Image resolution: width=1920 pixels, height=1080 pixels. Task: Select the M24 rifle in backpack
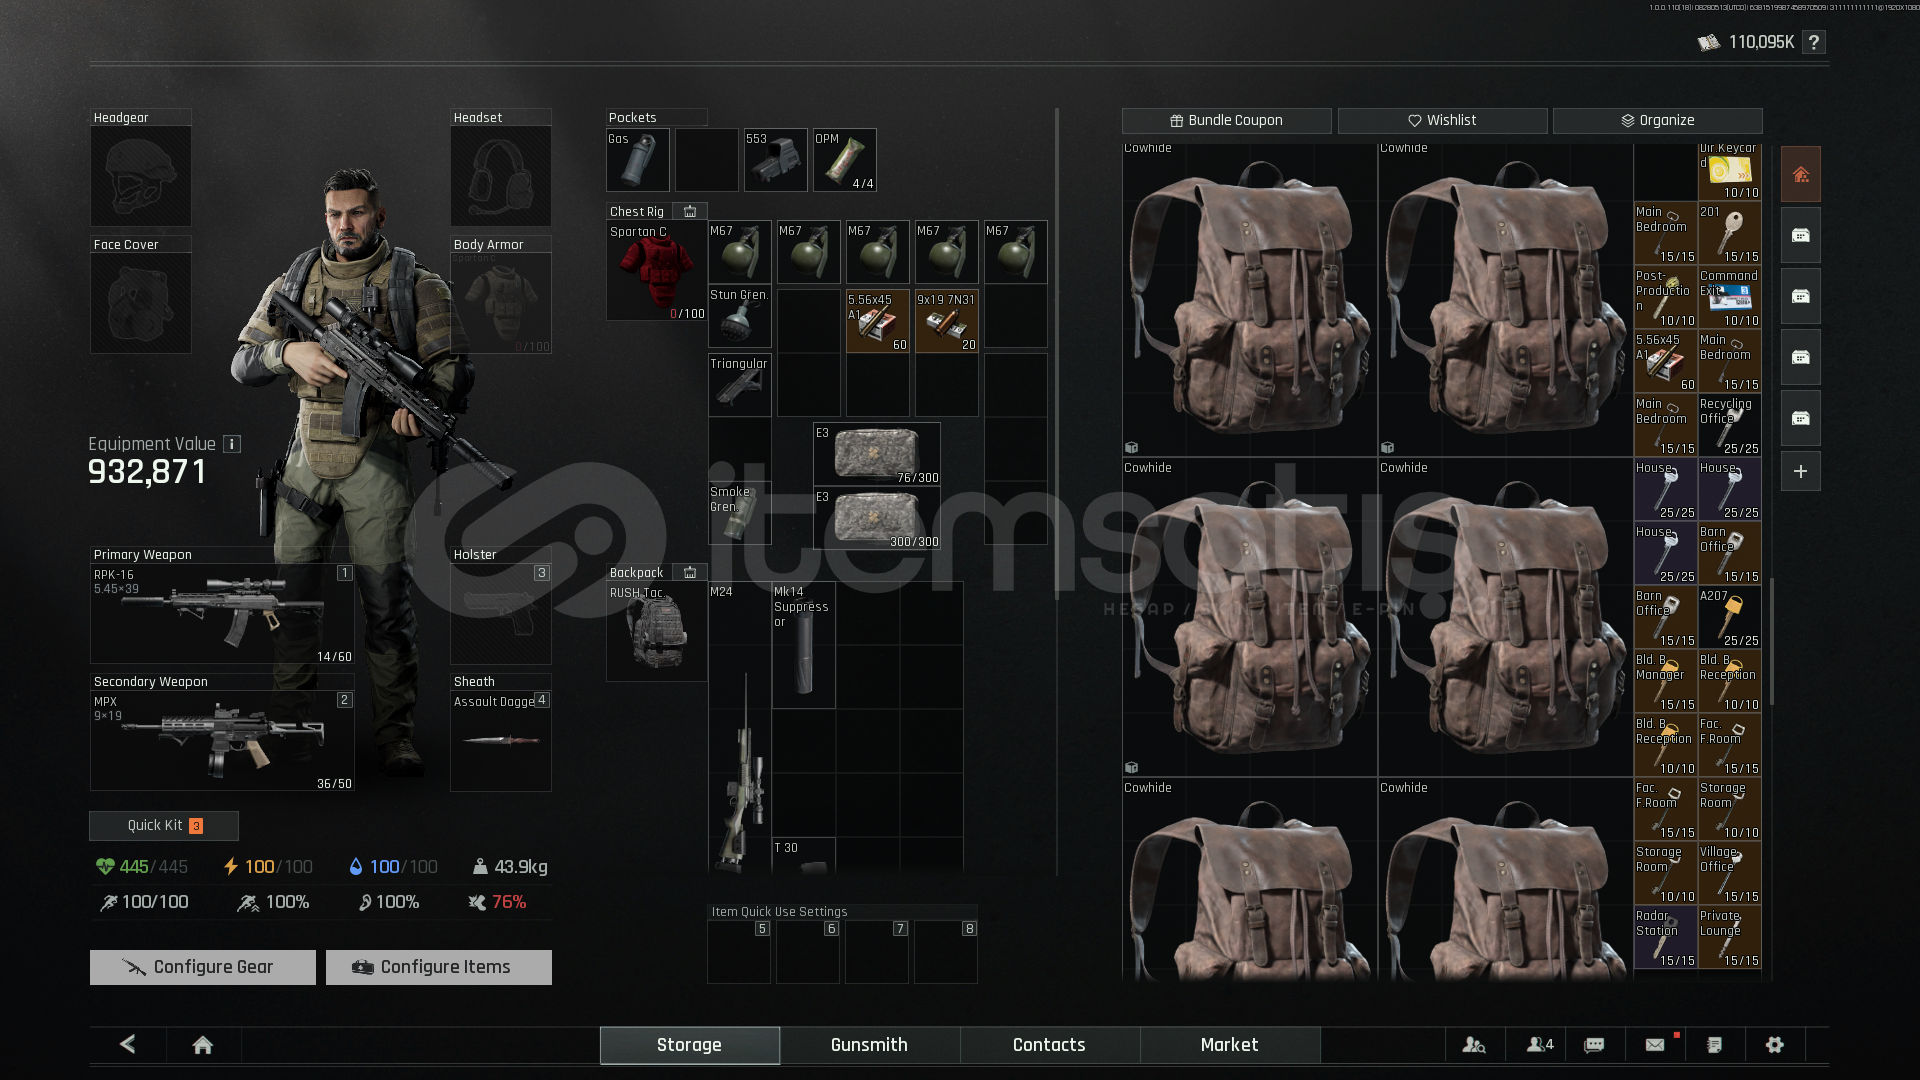tap(740, 726)
